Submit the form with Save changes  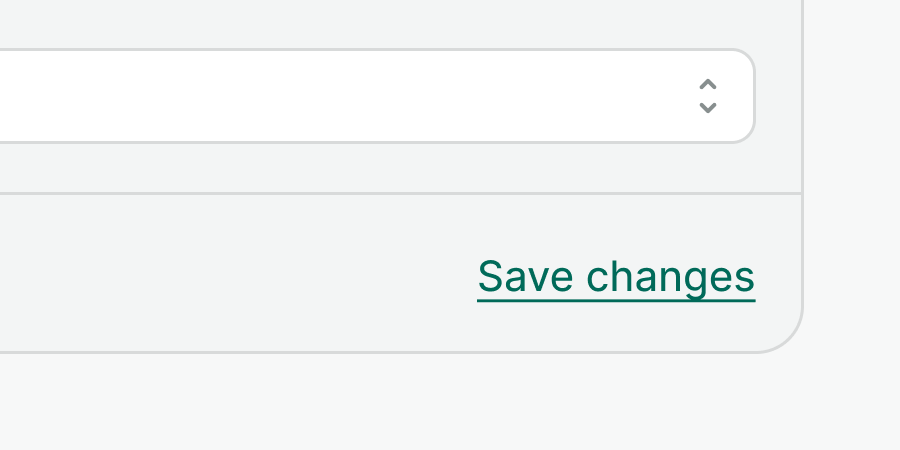coord(616,276)
